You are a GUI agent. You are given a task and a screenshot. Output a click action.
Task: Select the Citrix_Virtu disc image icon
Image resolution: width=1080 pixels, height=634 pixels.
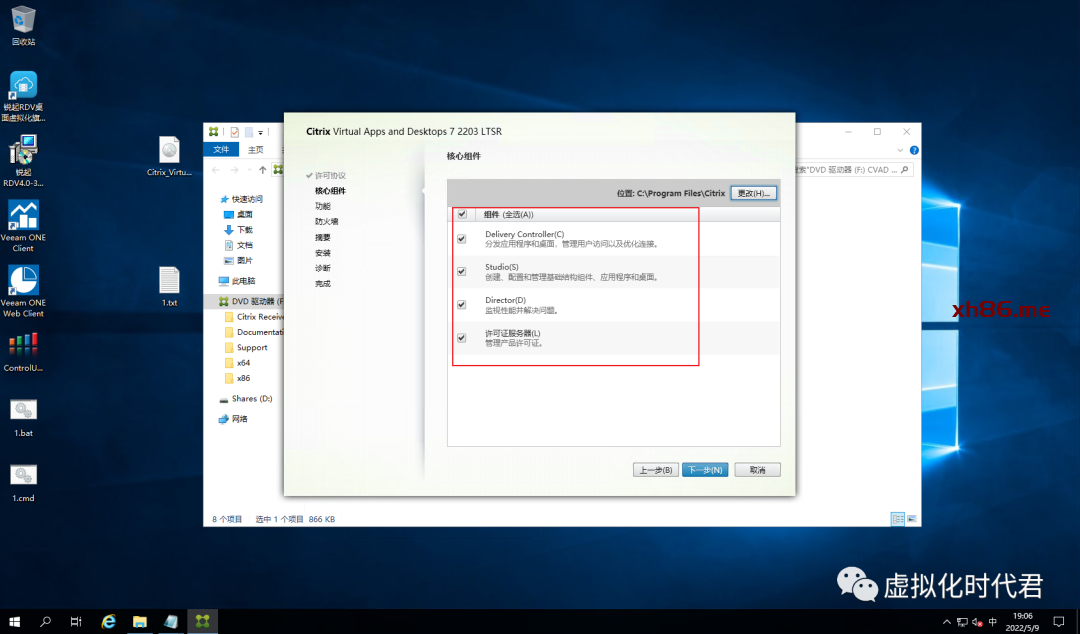coord(169,156)
